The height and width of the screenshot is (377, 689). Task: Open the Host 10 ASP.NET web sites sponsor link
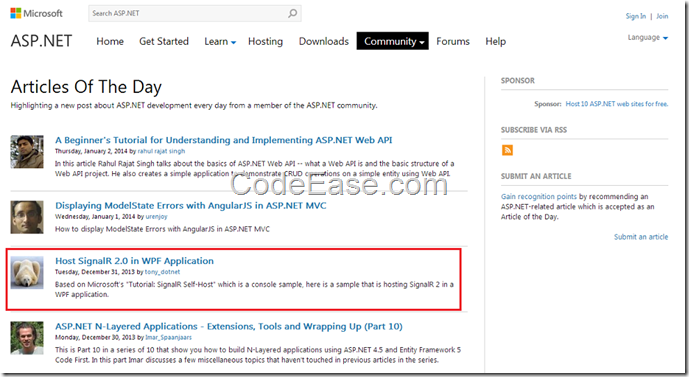pyautogui.click(x=616, y=104)
